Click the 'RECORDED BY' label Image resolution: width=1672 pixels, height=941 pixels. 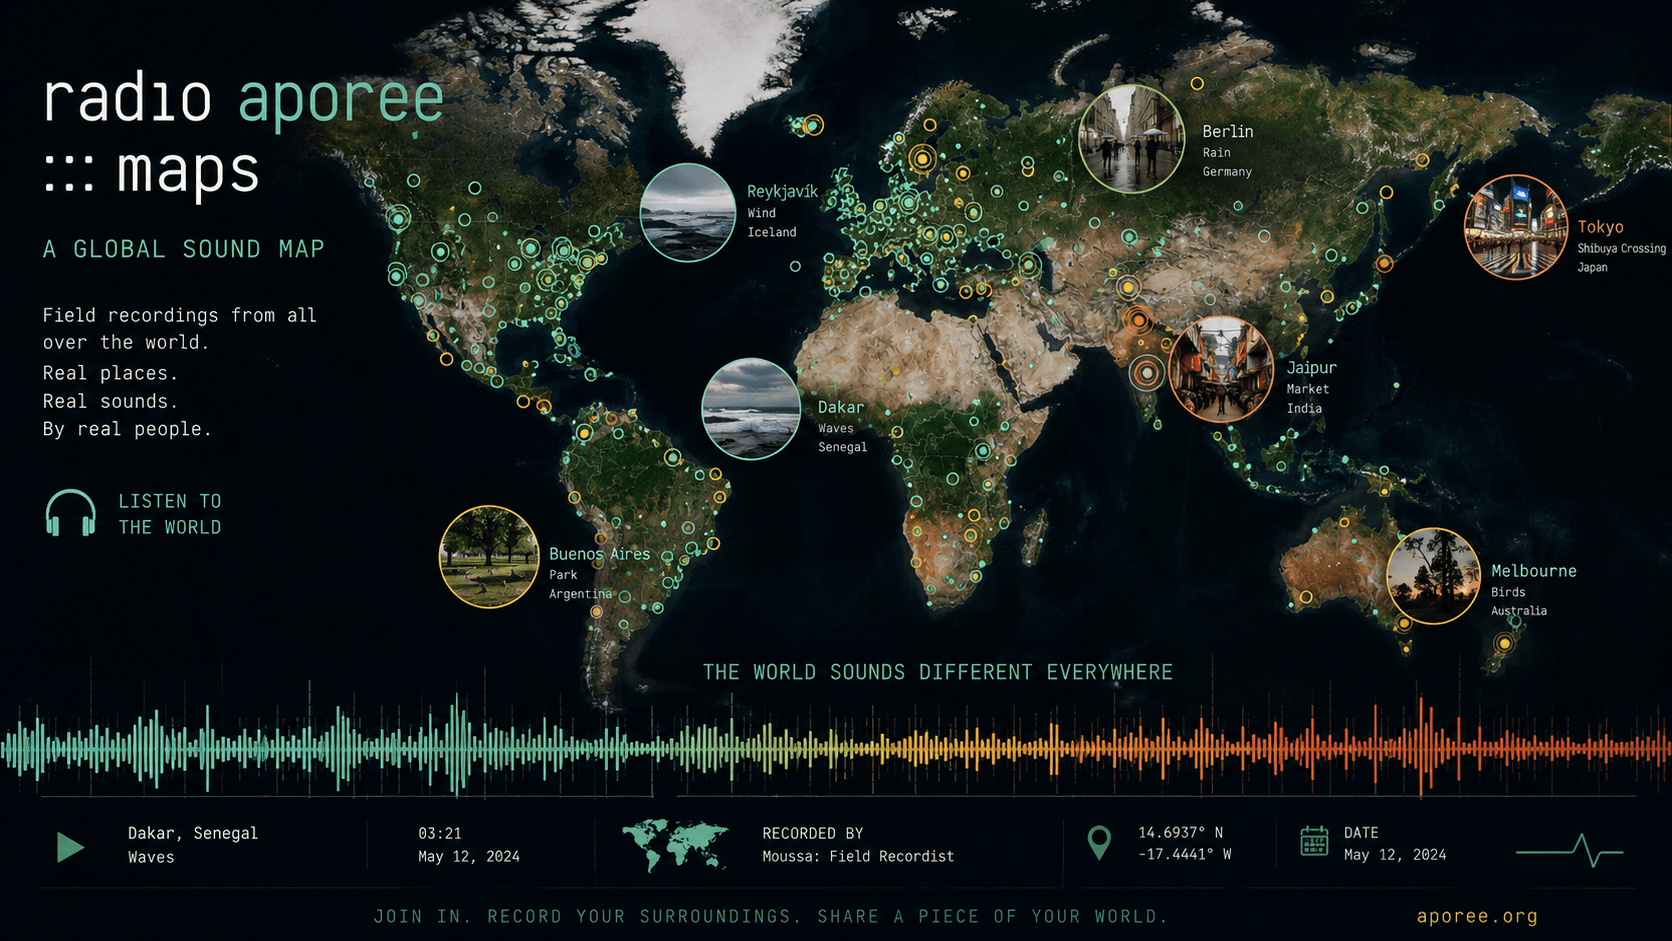coord(812,833)
